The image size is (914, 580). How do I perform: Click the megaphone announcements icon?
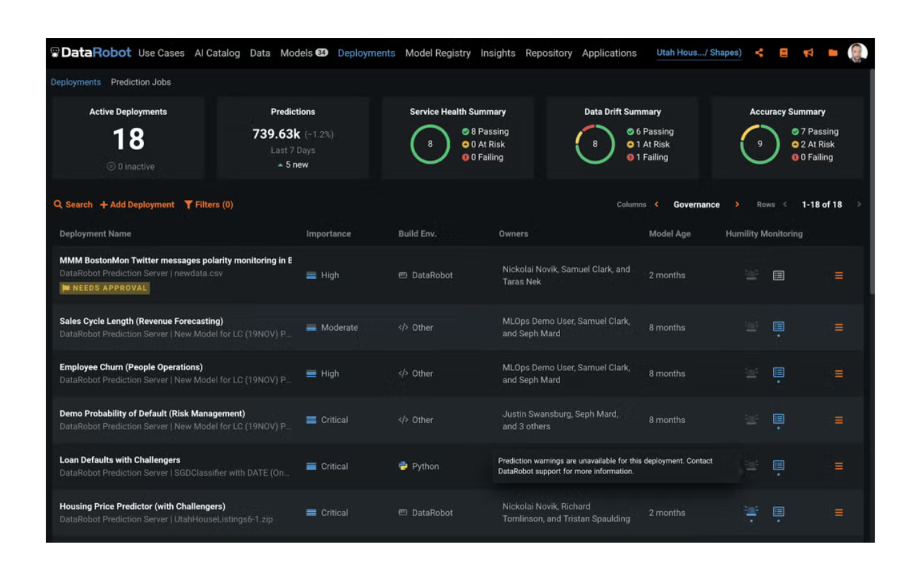[808, 52]
